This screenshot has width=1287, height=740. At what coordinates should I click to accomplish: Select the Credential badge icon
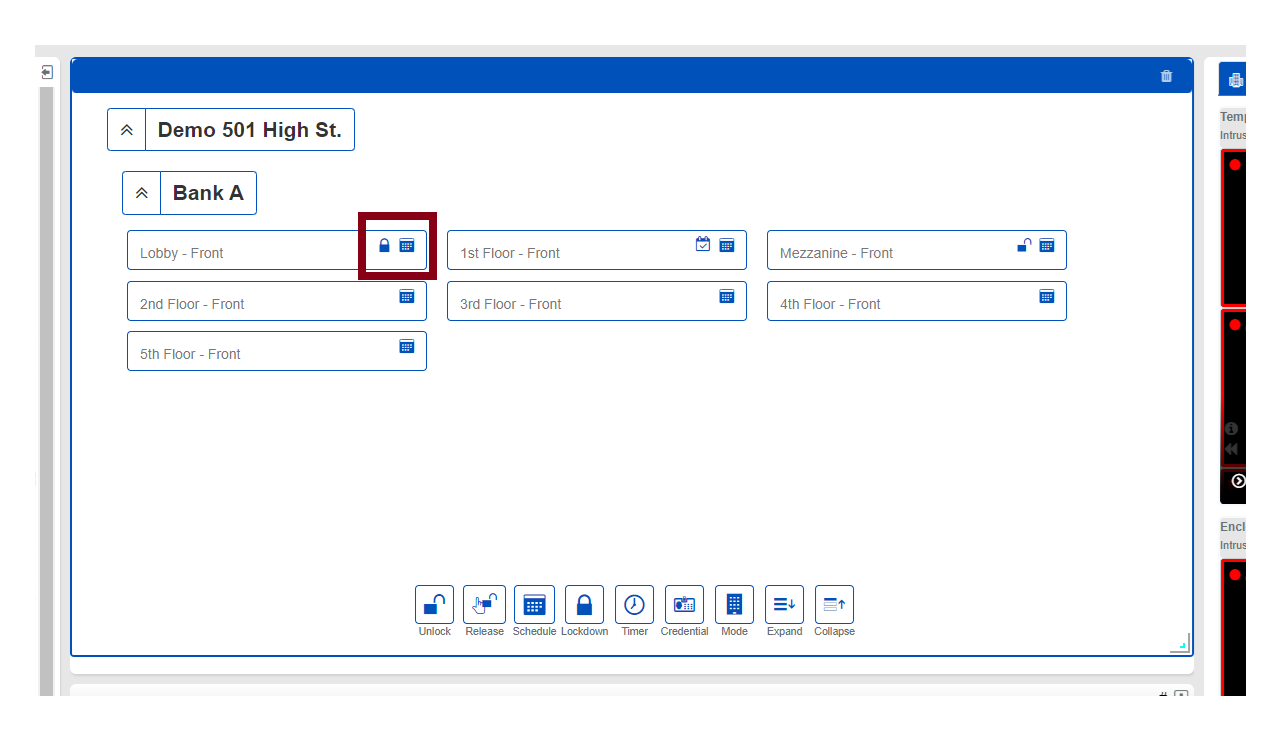[684, 605]
